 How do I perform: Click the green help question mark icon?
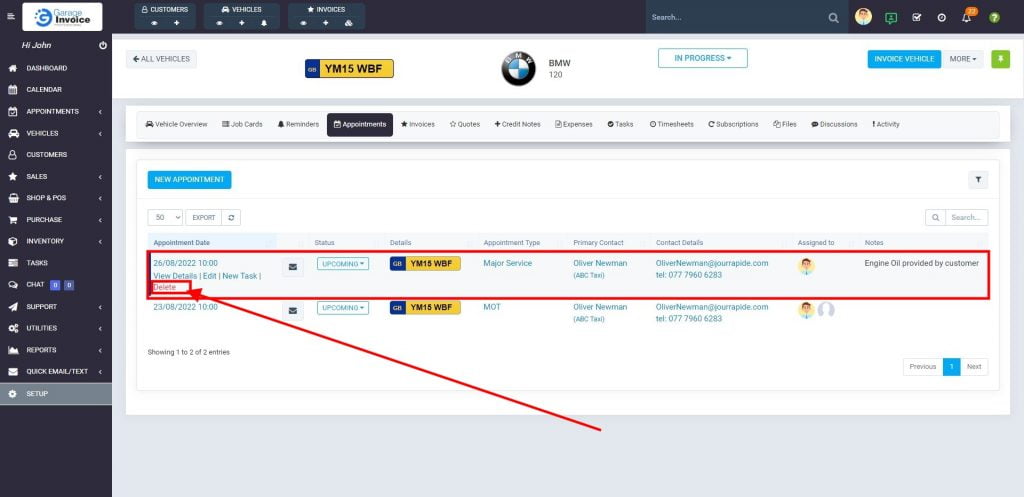coord(994,18)
